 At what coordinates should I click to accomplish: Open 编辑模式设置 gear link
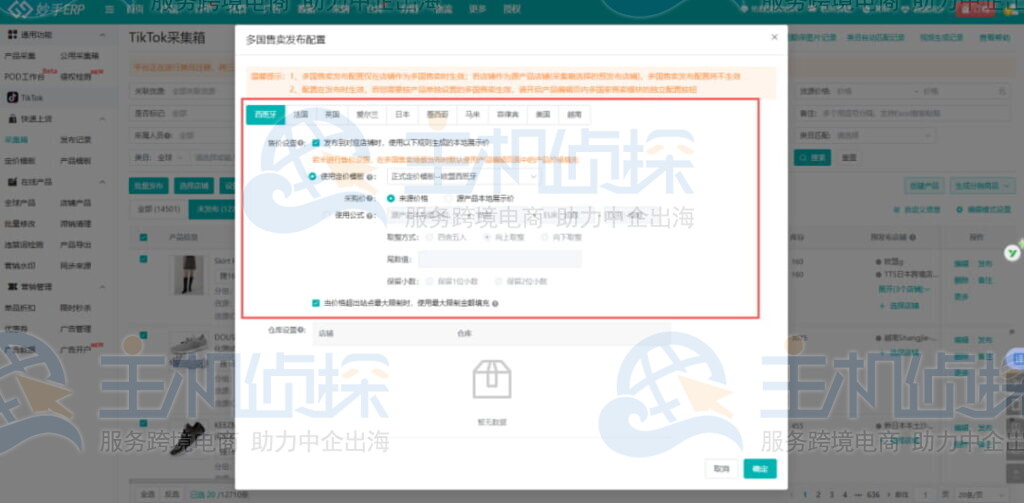click(x=983, y=210)
